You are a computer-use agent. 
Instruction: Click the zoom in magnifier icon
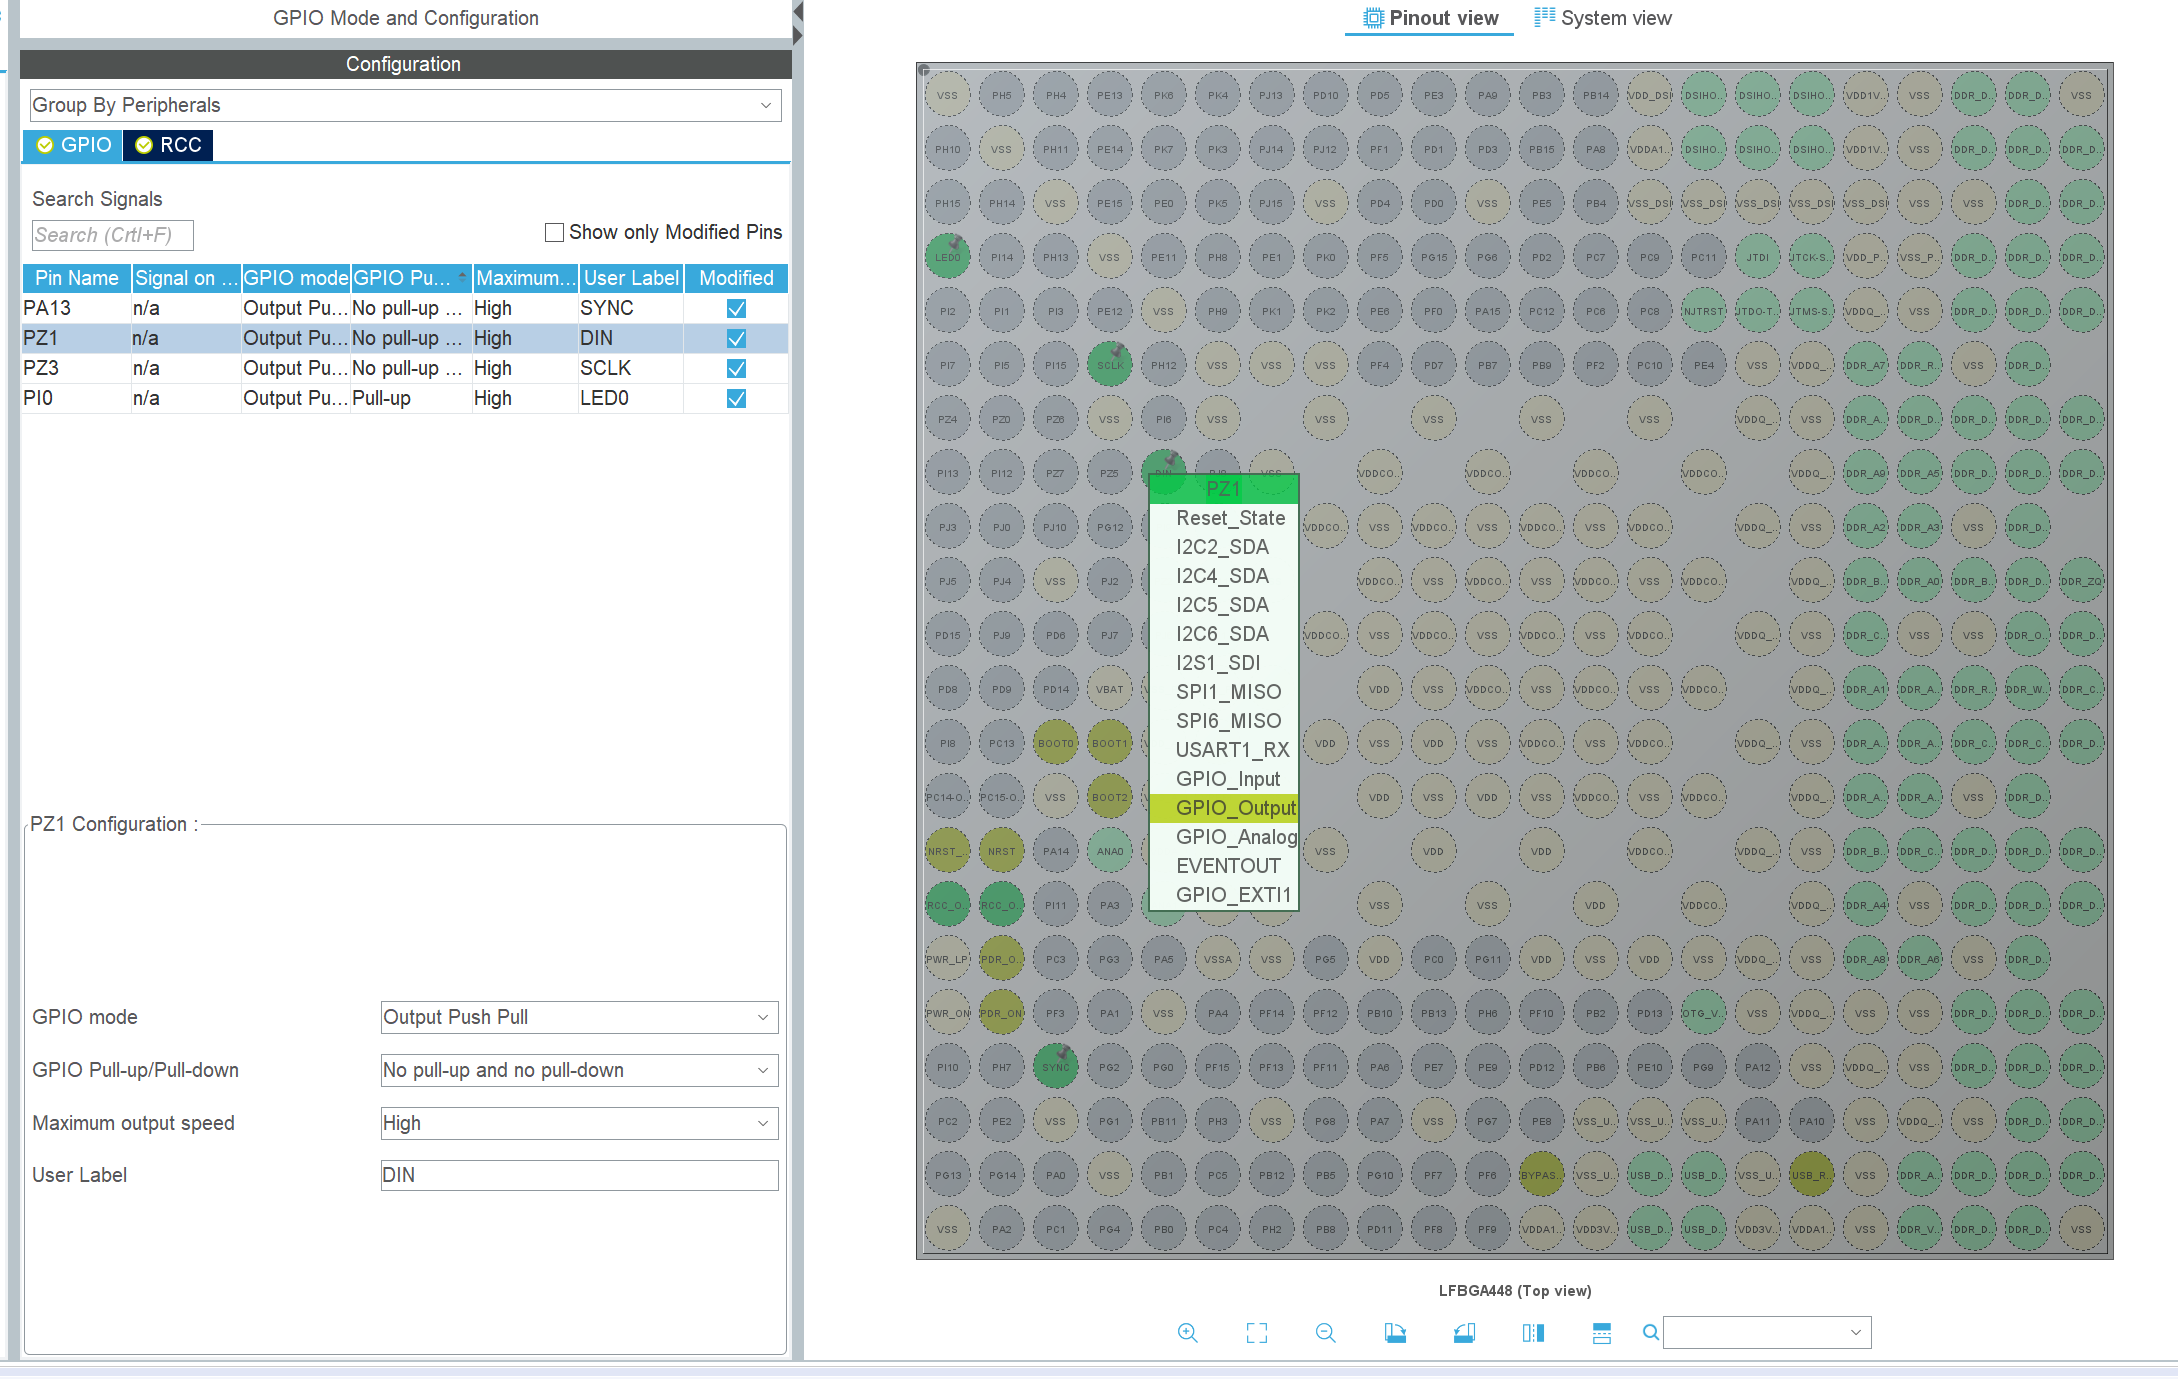coord(1187,1332)
